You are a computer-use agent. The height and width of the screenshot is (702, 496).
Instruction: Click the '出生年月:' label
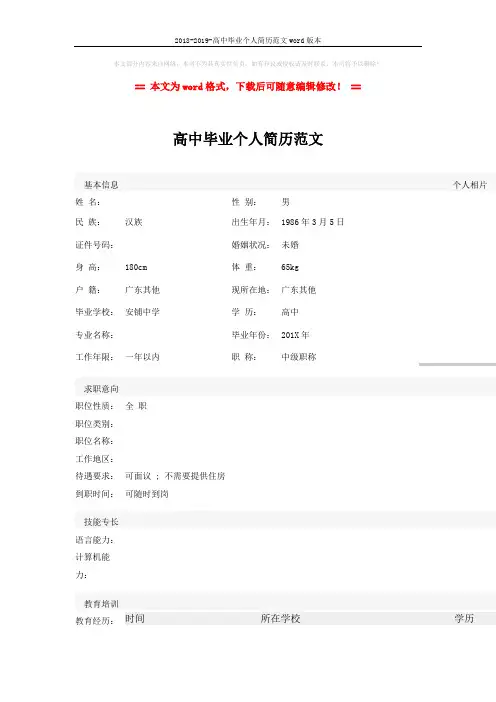[x=251, y=222]
